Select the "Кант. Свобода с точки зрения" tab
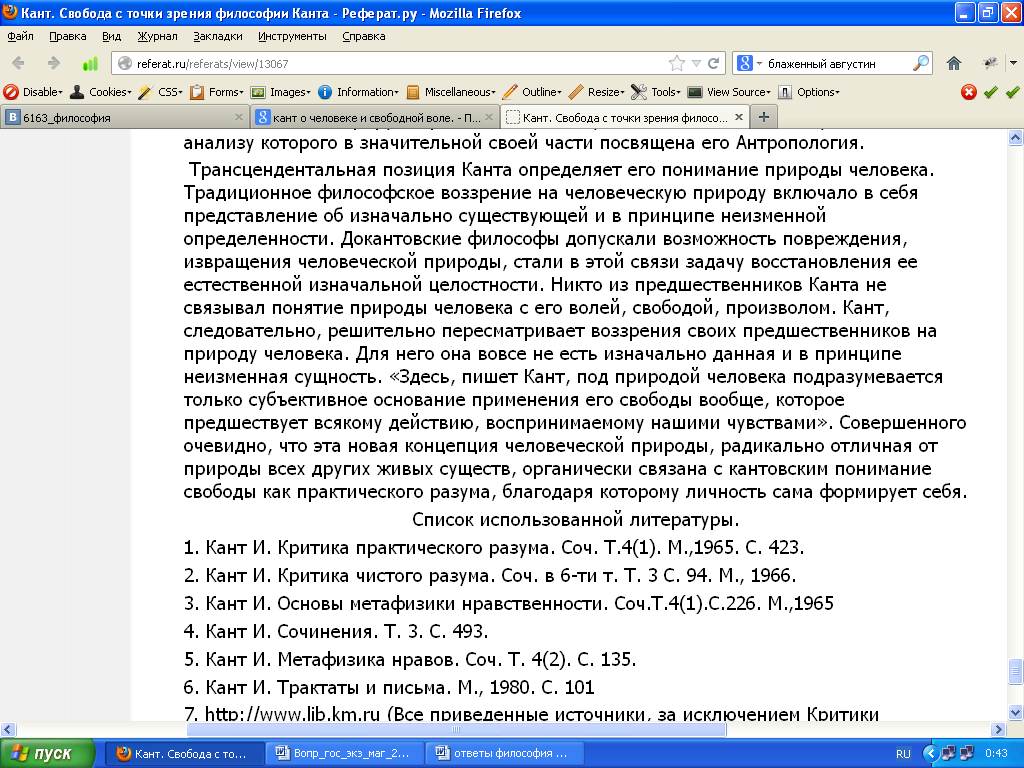The image size is (1024, 768). click(x=624, y=118)
